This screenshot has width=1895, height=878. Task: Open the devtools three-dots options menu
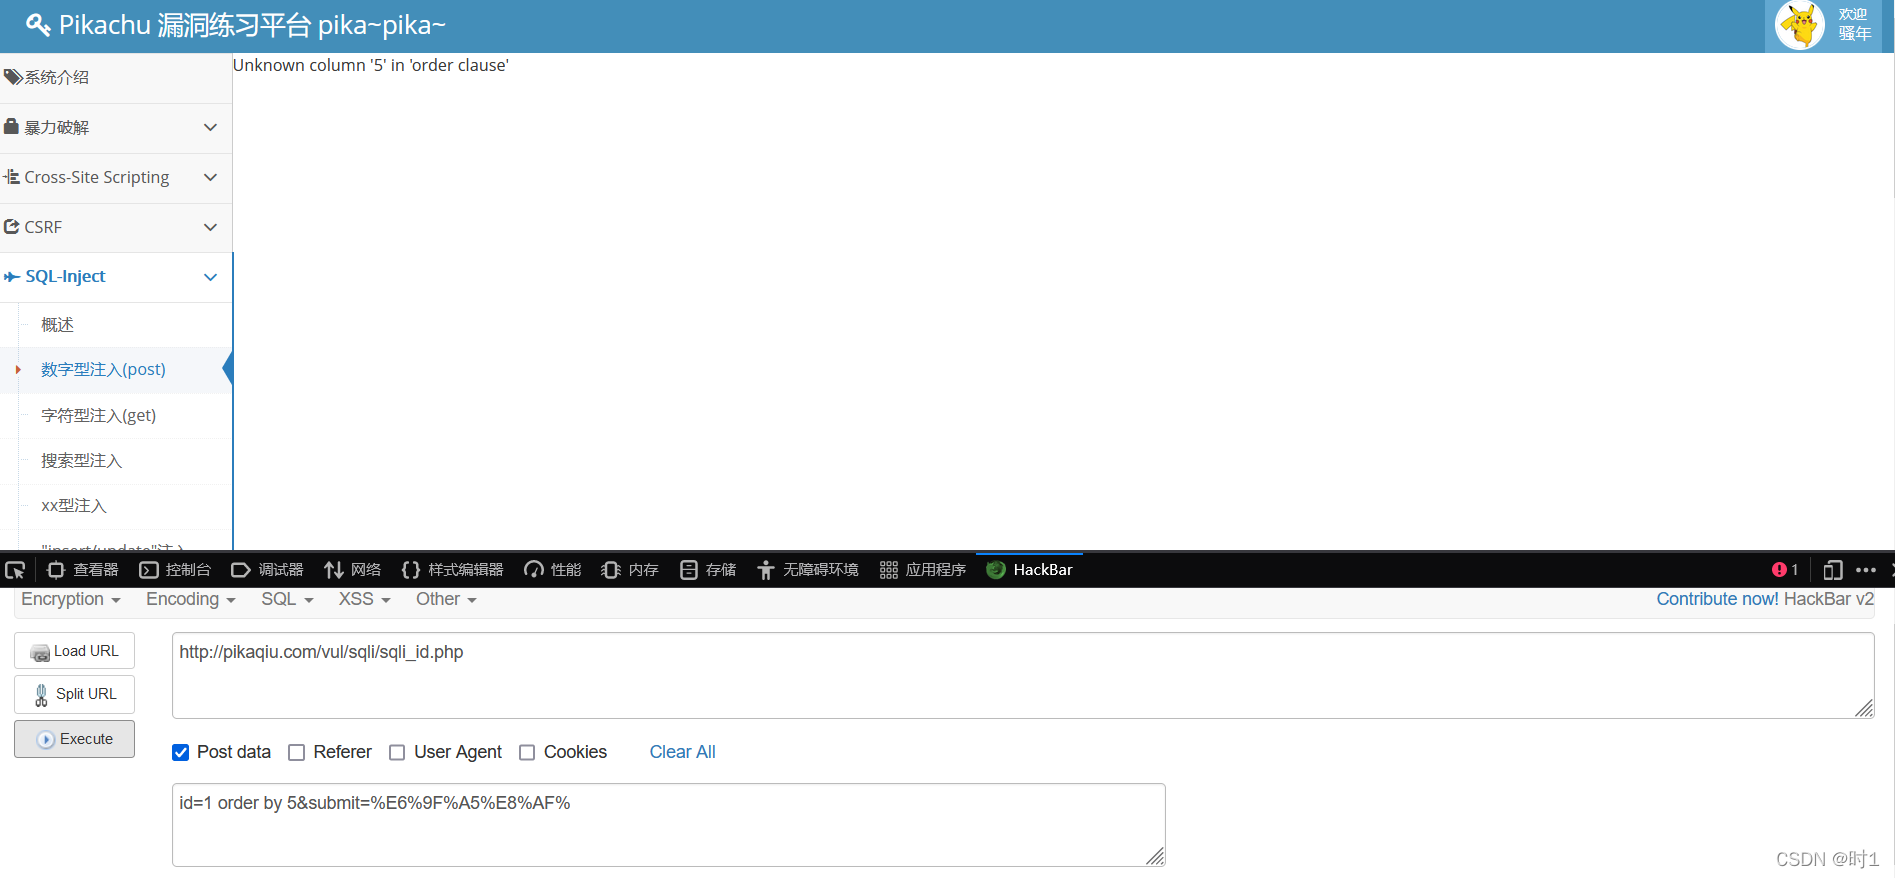1866,570
